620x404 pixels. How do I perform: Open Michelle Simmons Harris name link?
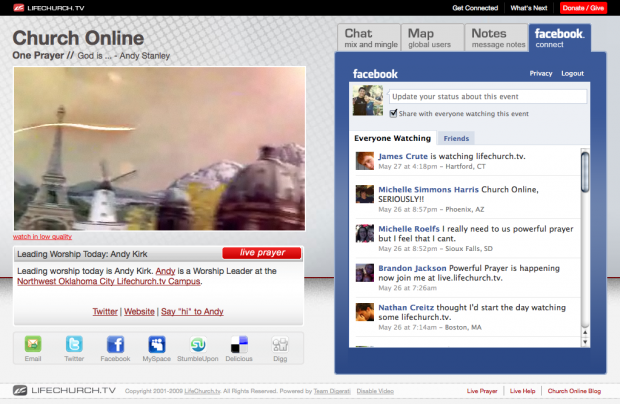pos(429,189)
